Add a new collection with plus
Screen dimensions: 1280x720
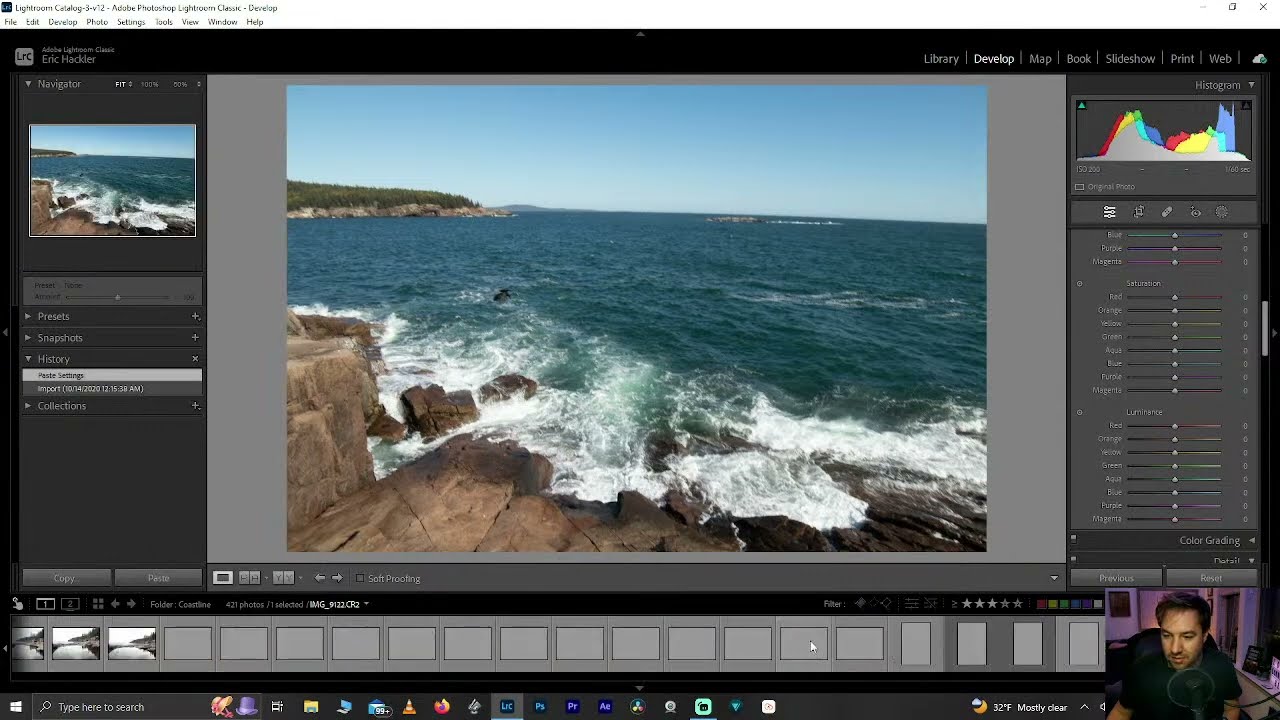click(x=195, y=405)
